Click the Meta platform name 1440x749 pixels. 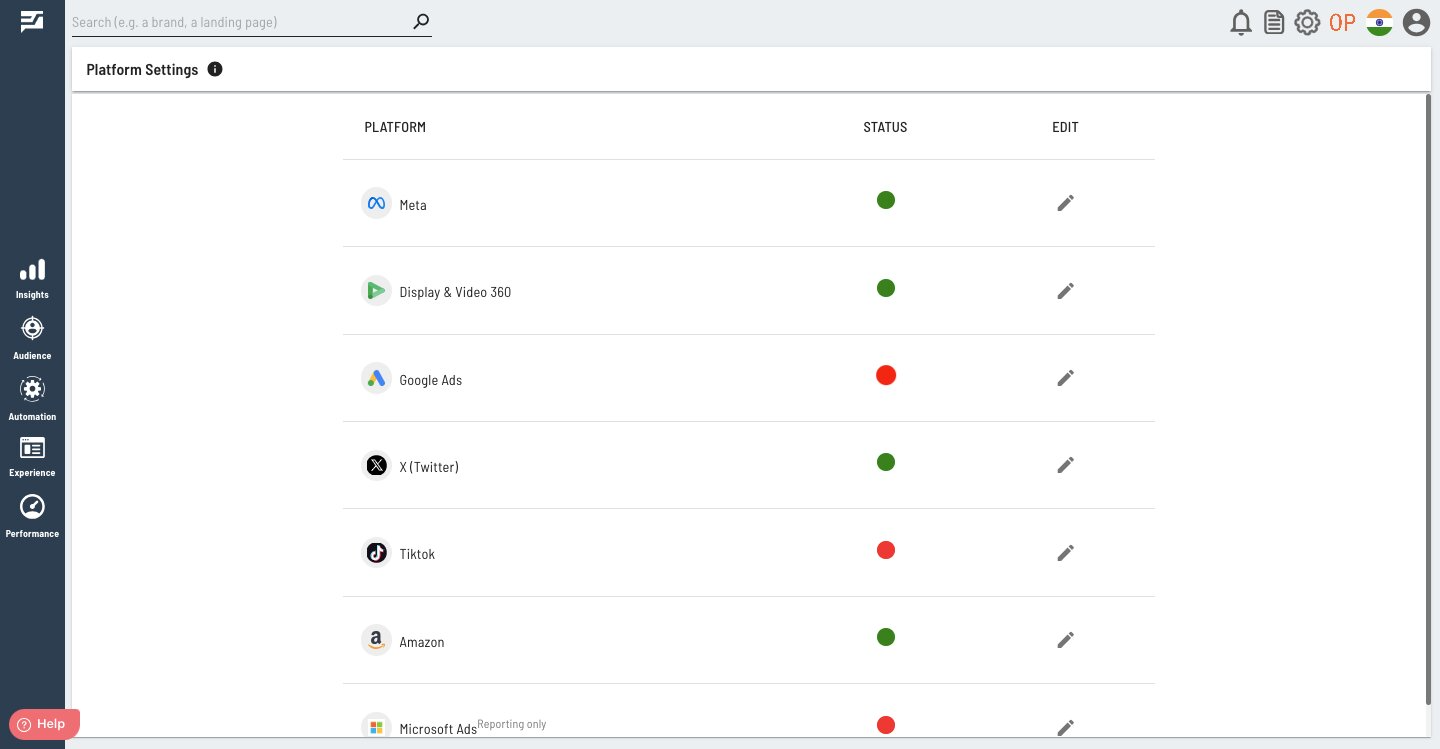[x=413, y=205]
